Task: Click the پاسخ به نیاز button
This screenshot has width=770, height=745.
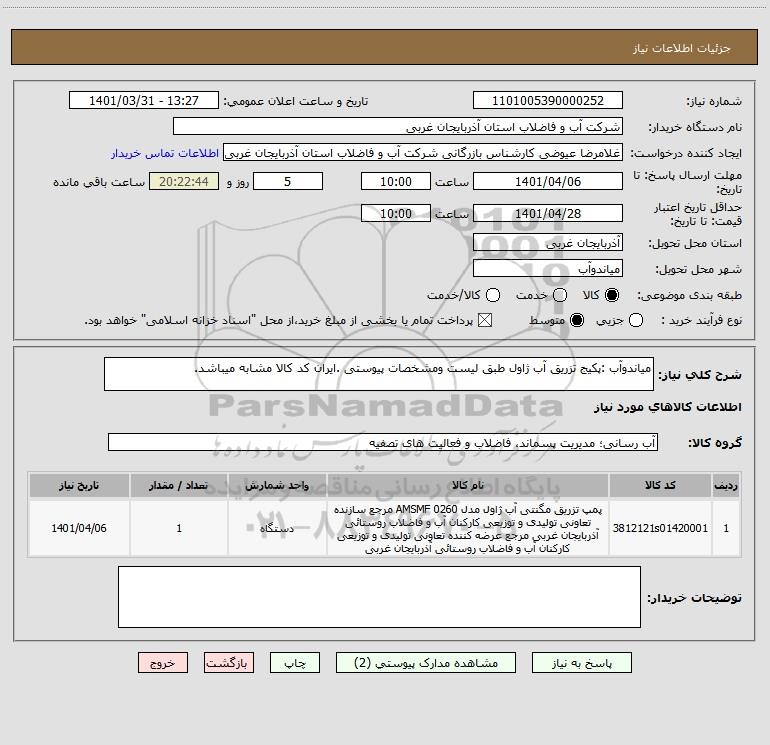Action: 581,663
